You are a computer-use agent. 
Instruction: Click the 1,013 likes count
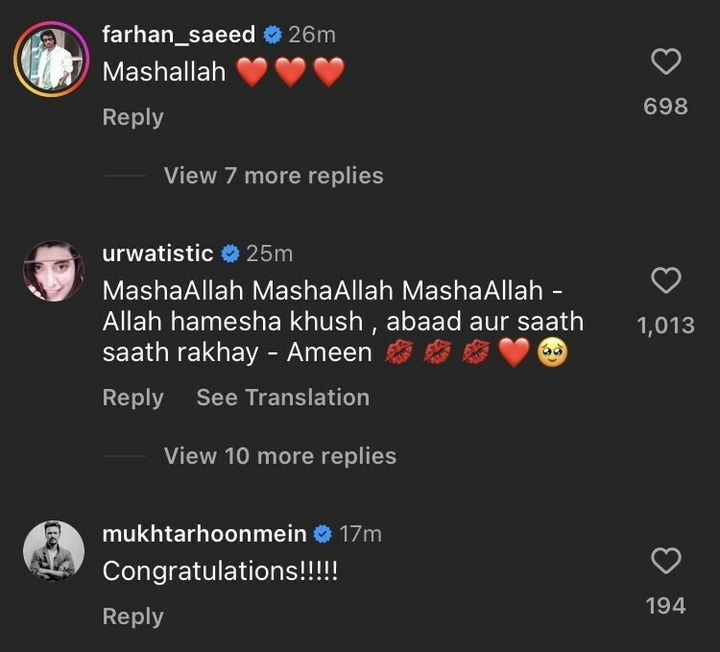point(665,325)
